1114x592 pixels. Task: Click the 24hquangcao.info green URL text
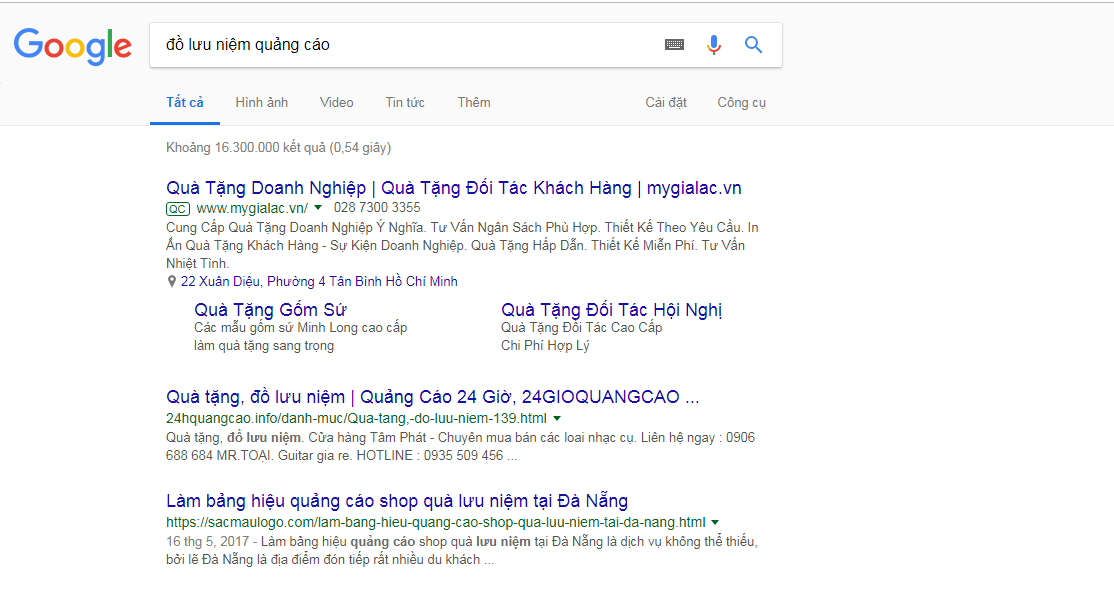357,418
